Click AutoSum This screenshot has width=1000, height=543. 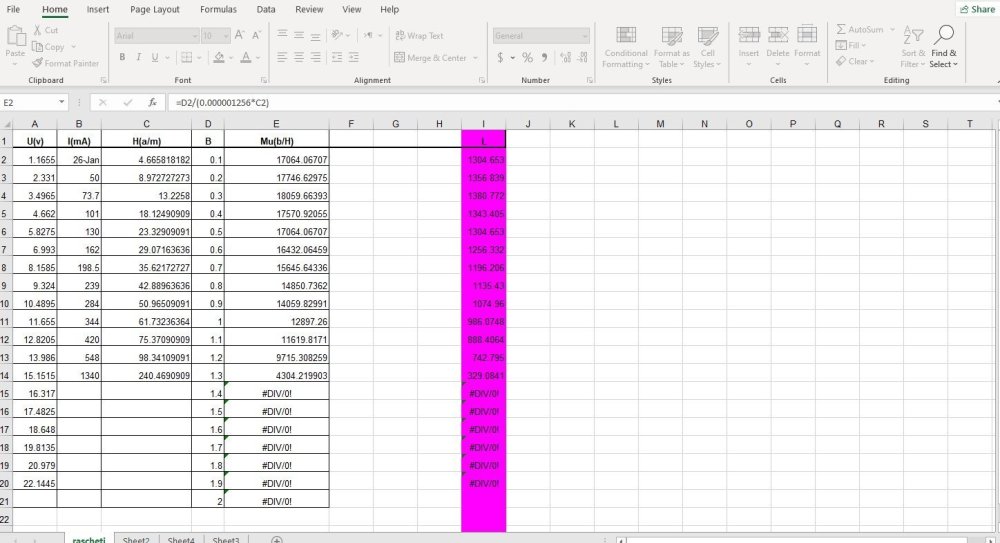[x=859, y=29]
